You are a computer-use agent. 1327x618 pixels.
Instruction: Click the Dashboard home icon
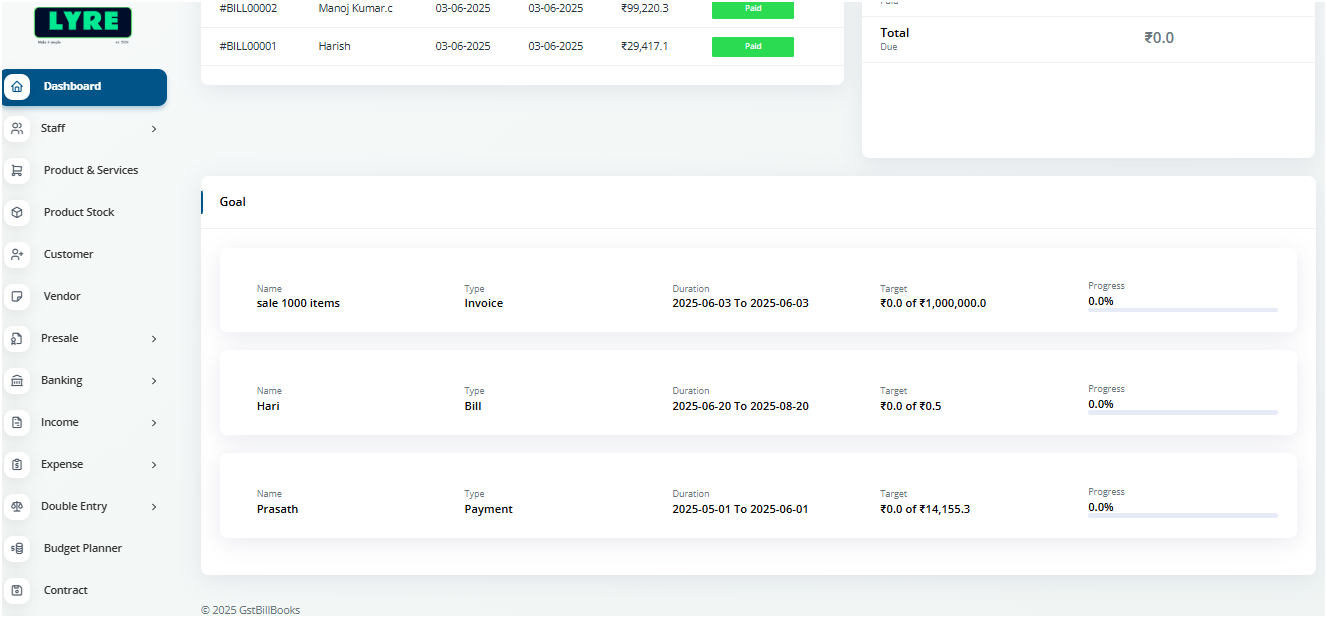click(x=17, y=87)
